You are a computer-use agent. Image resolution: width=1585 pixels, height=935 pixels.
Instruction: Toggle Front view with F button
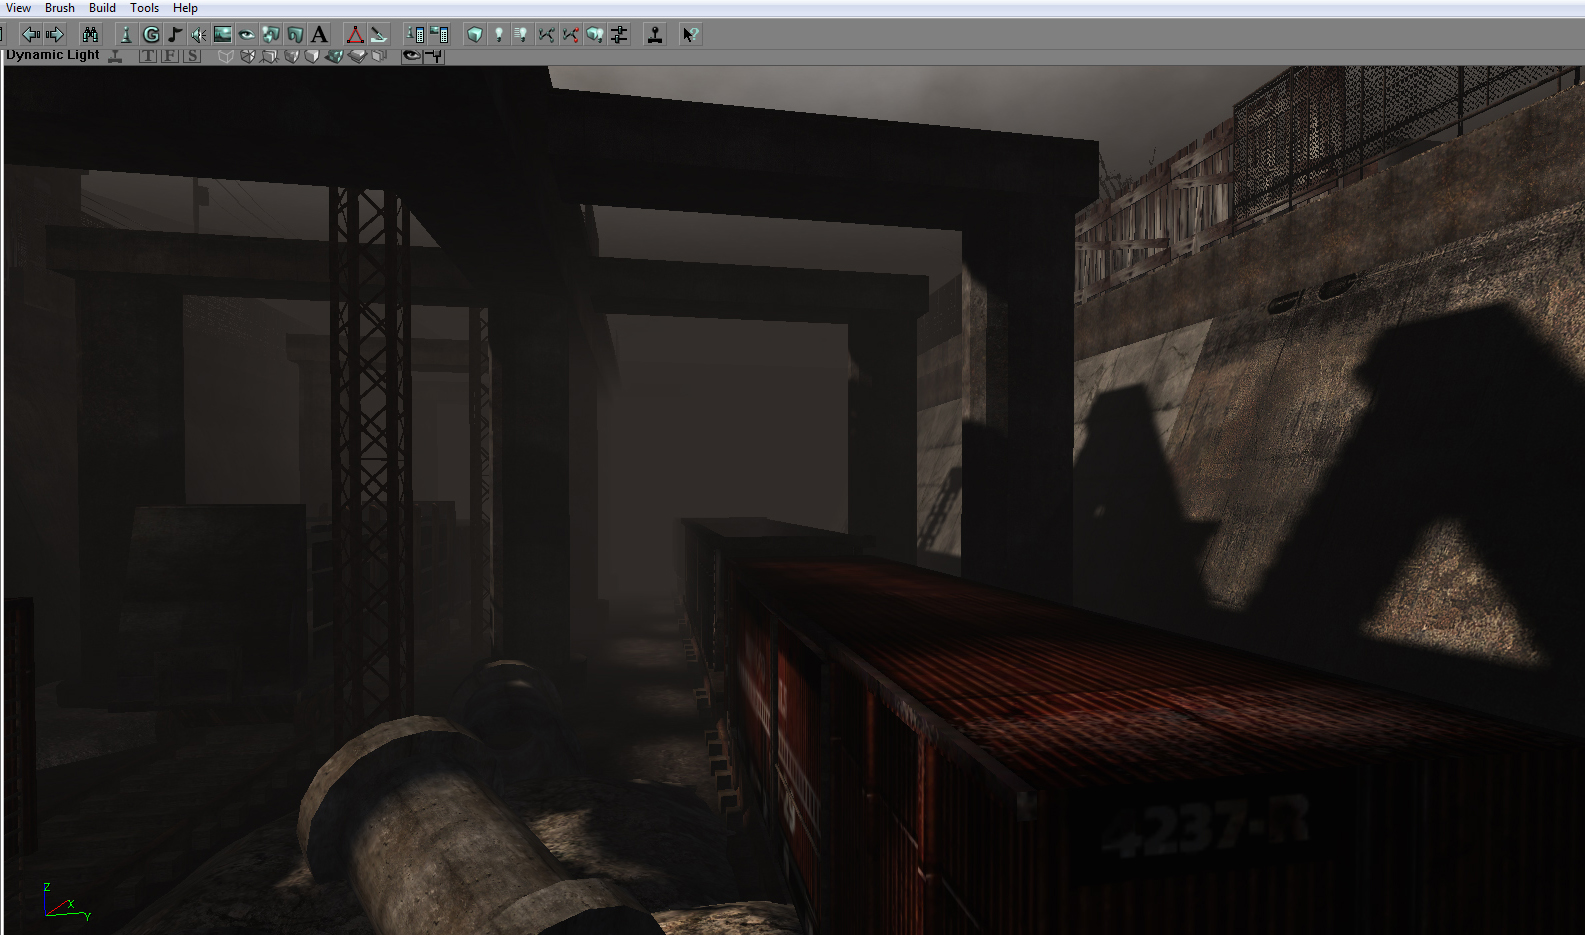click(170, 56)
